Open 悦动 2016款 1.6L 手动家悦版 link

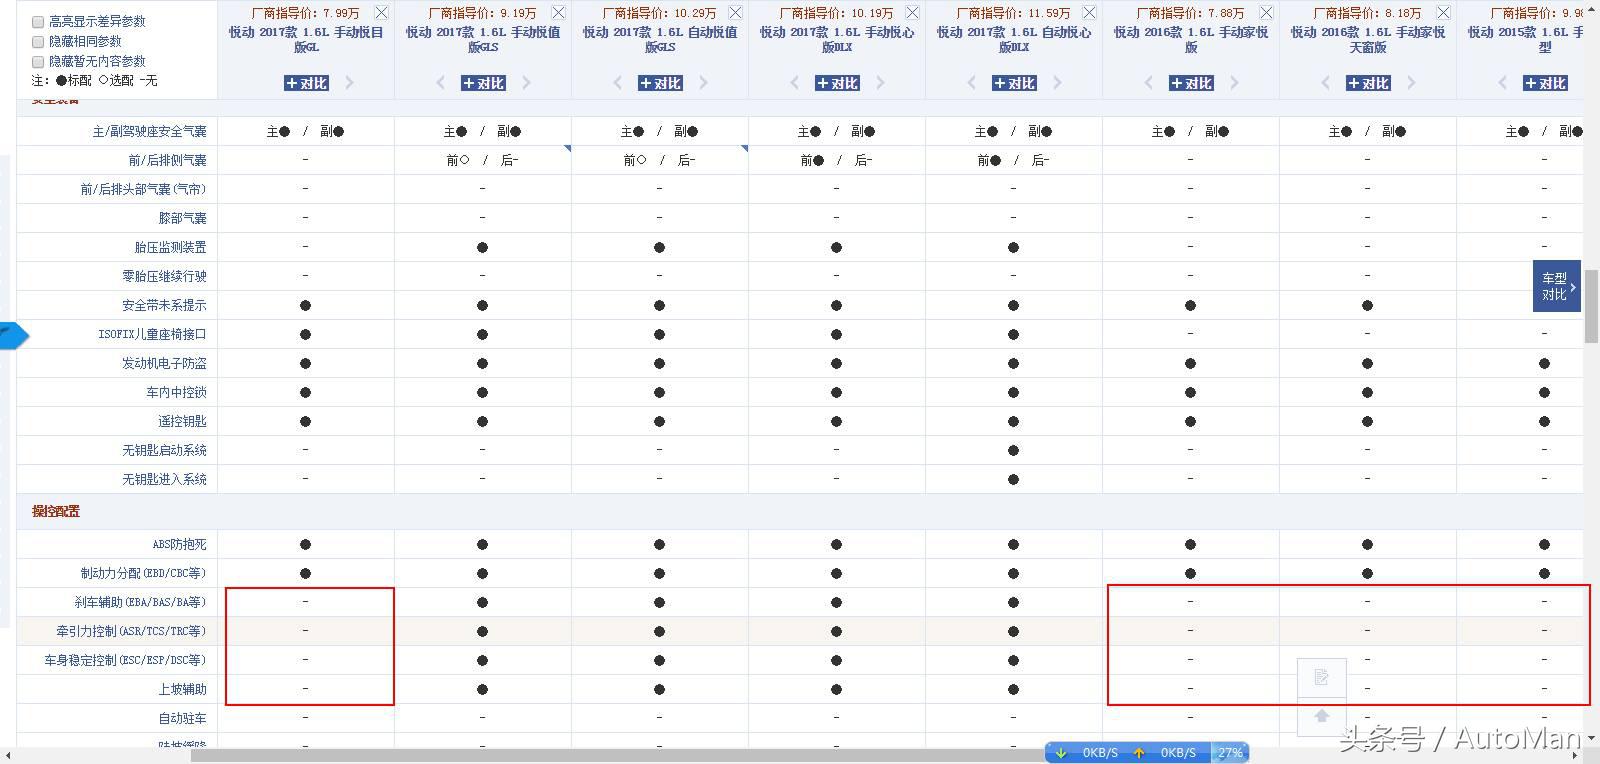[x=1191, y=39]
